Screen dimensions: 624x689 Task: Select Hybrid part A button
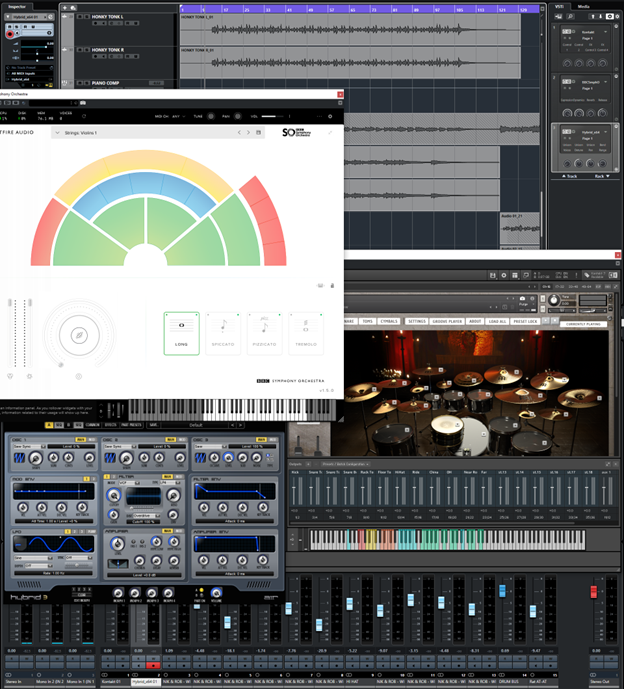(49, 425)
